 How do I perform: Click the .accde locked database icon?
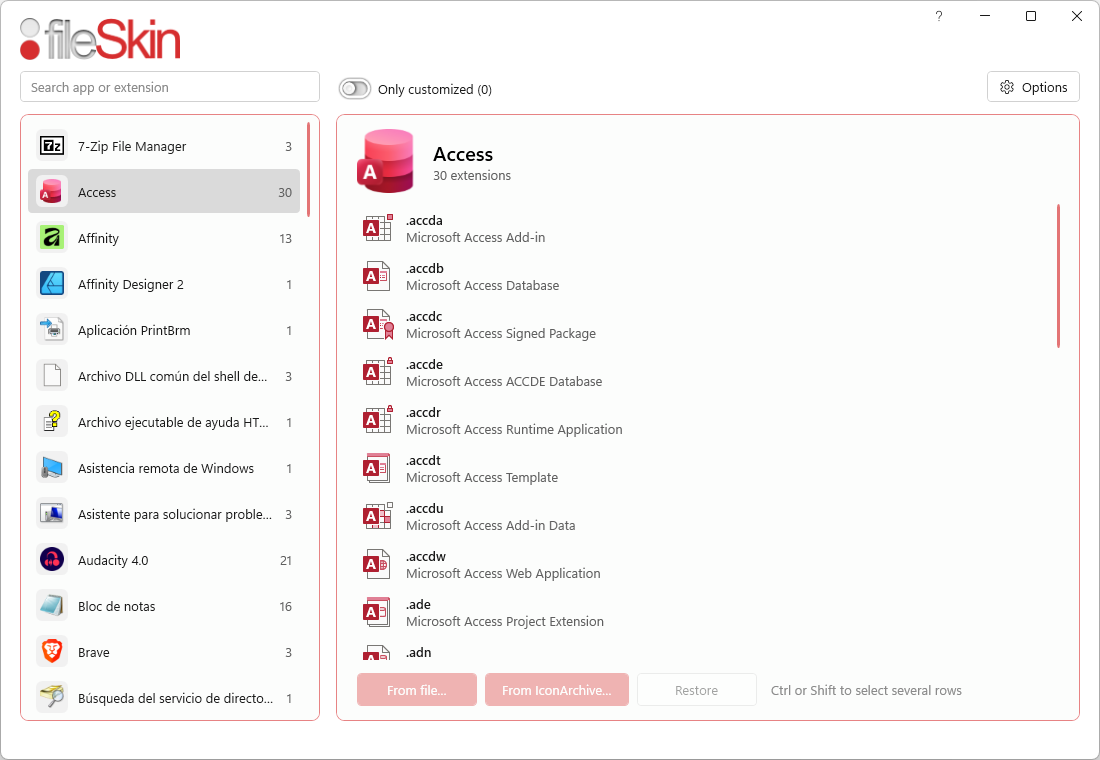377,372
